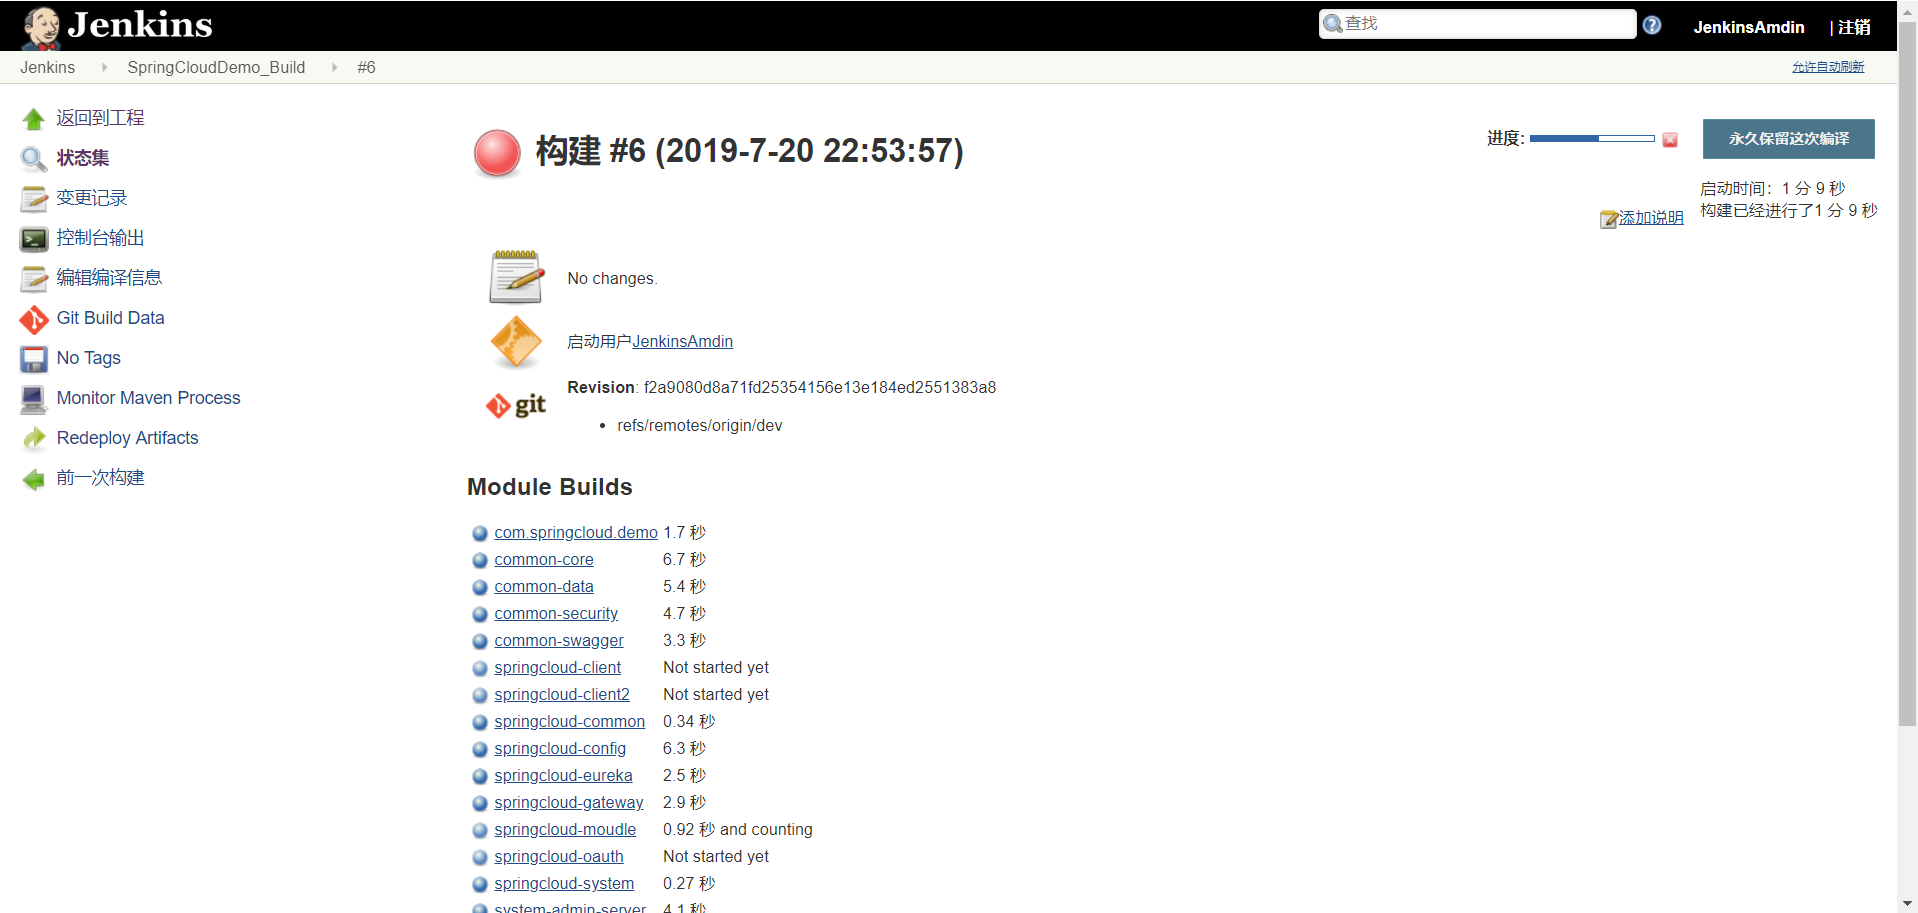
Task: Open springcloud-client2 module link
Action: click(562, 695)
